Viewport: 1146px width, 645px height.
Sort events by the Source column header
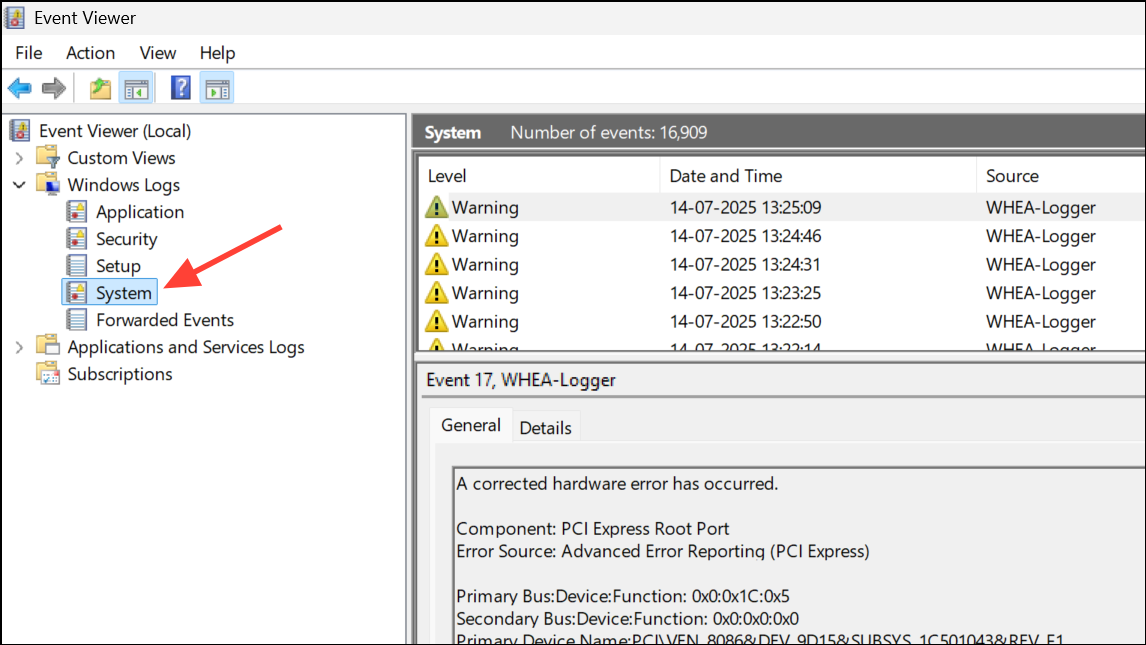(1061, 176)
